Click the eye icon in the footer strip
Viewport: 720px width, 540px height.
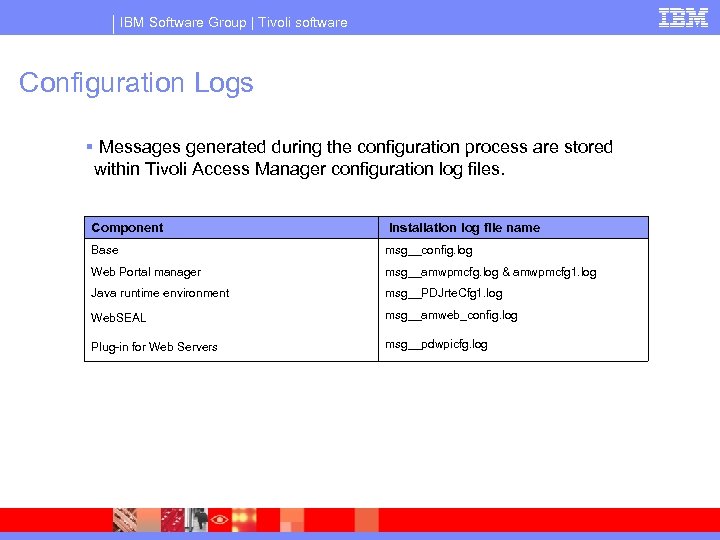219,520
